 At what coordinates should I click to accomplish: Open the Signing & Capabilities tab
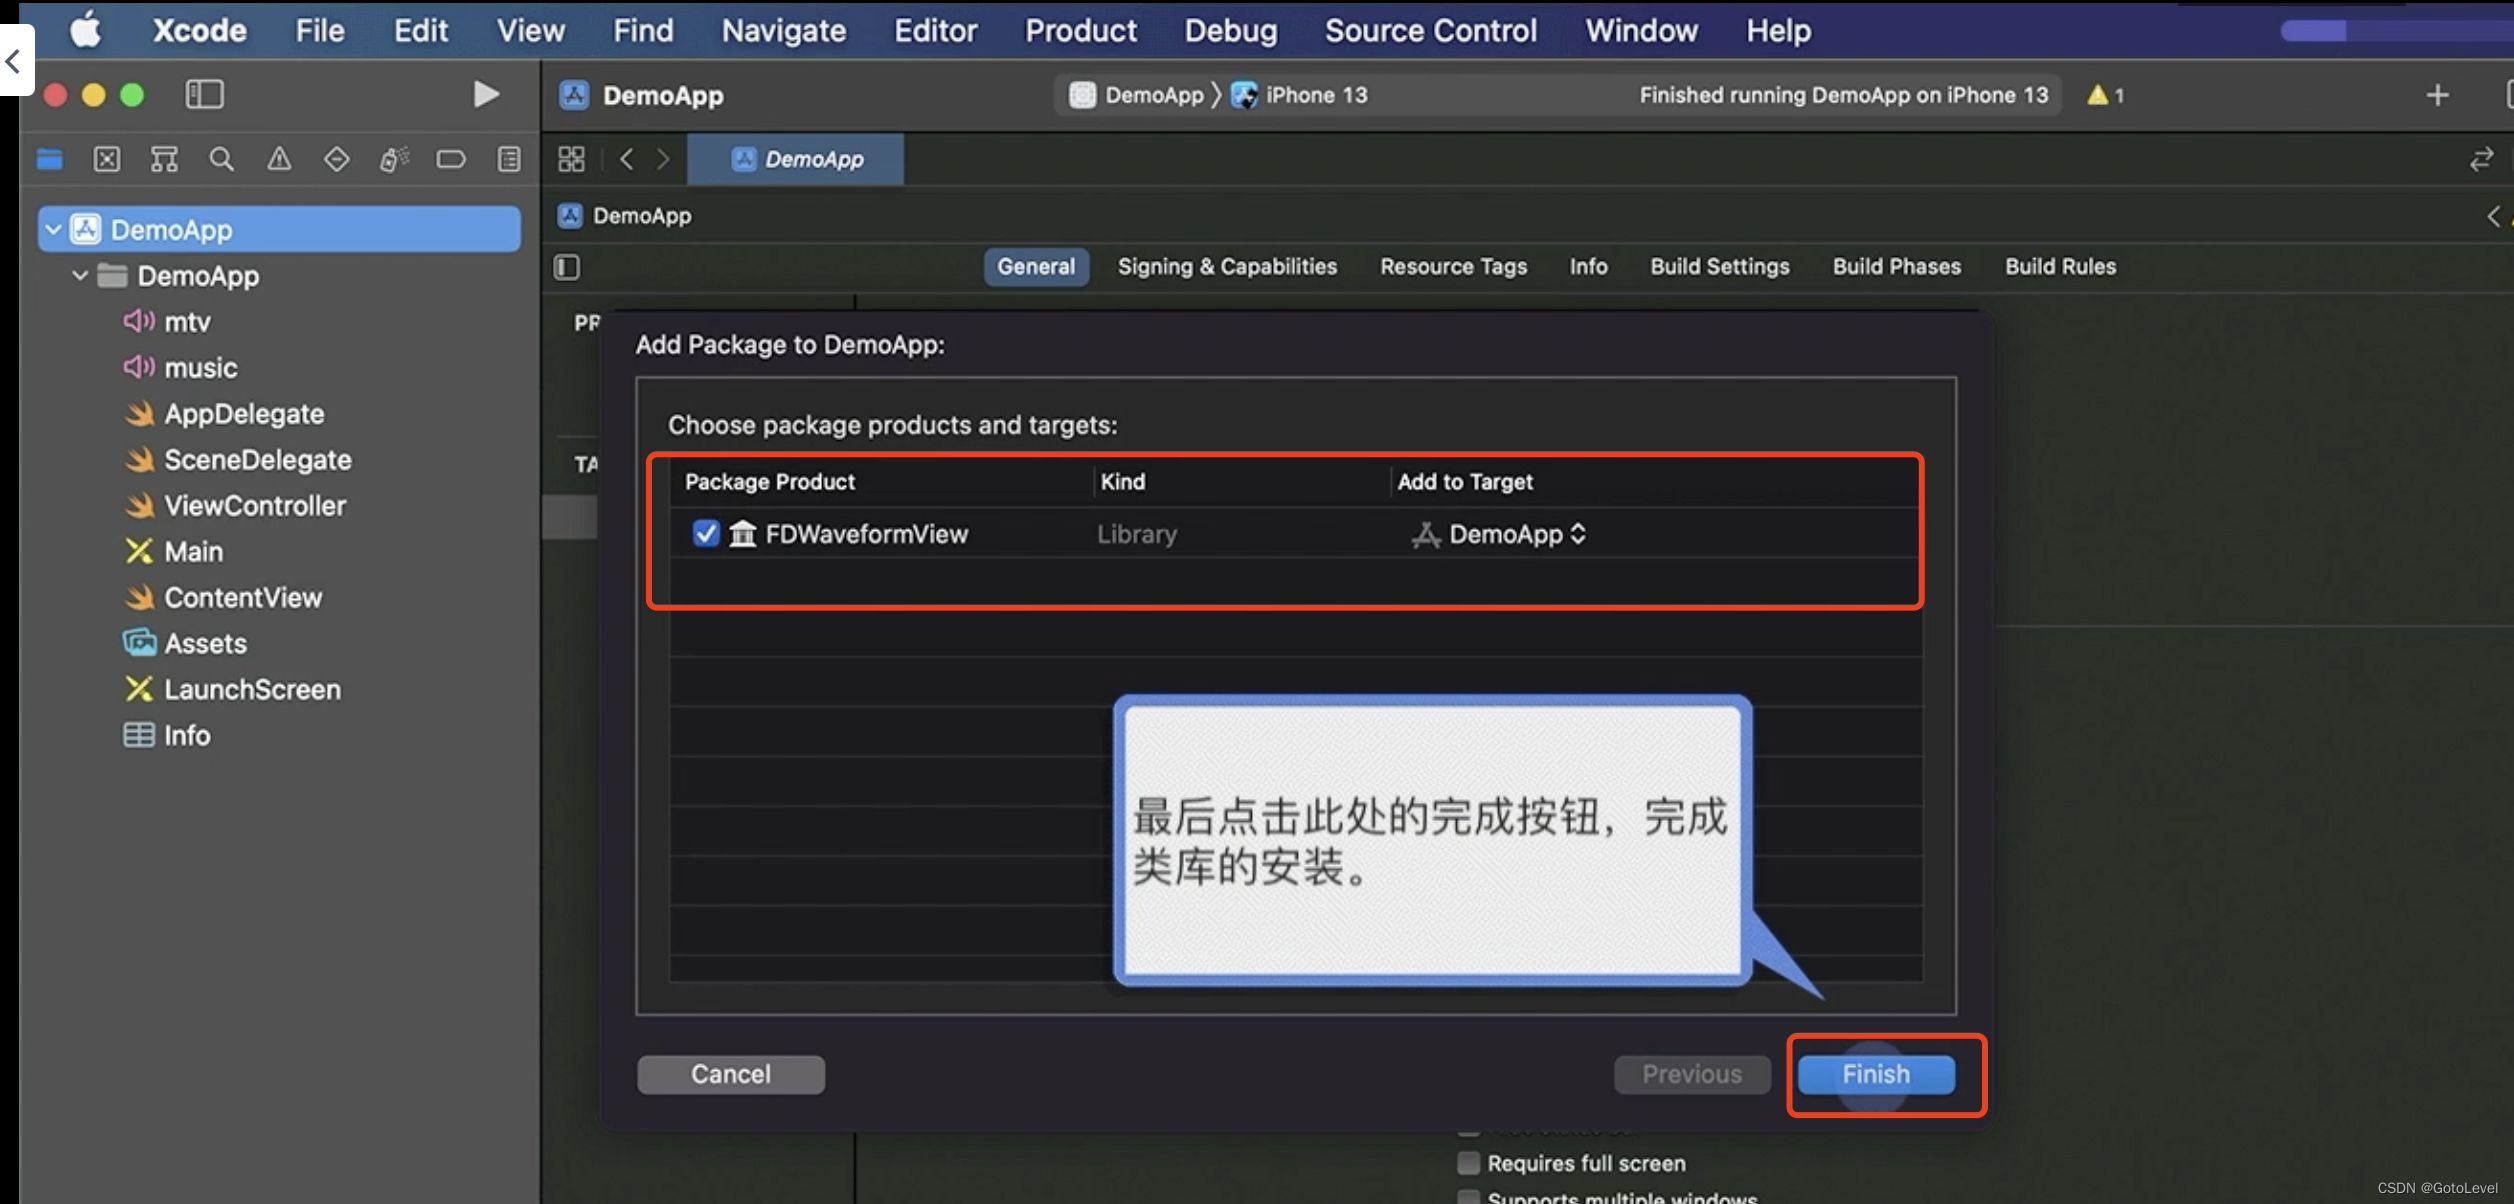1228,266
